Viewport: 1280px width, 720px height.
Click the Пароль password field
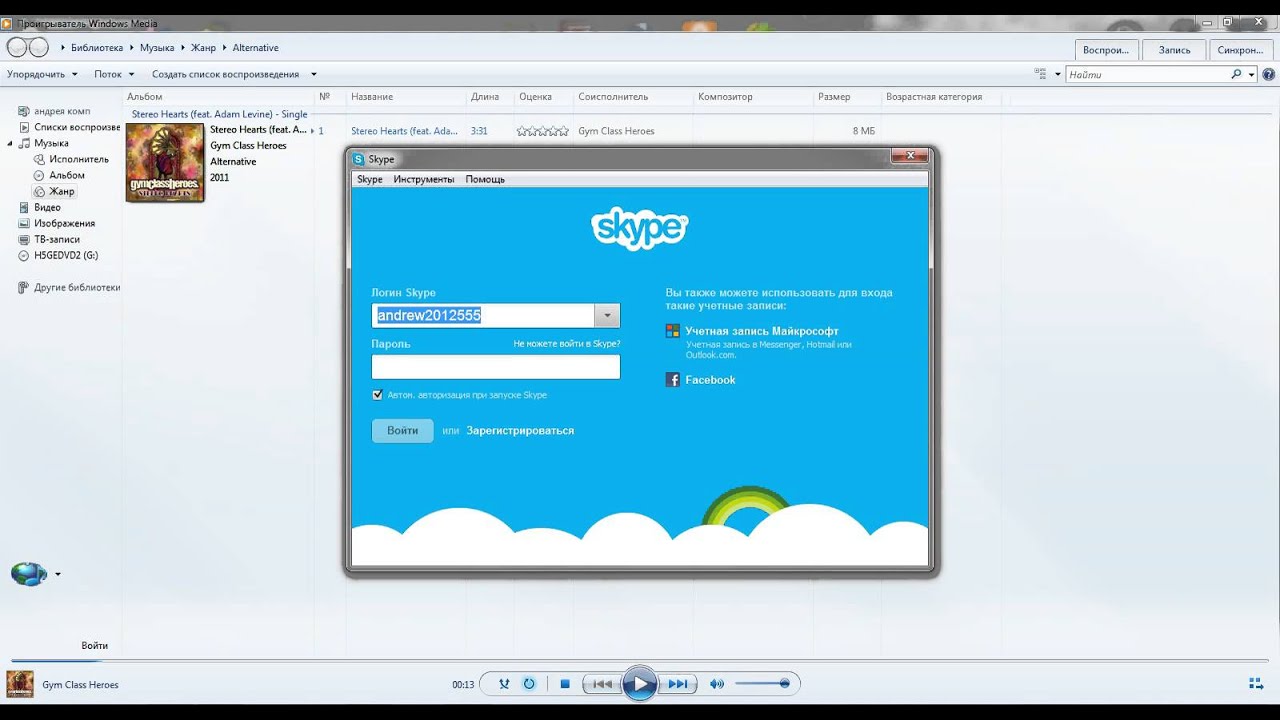496,367
